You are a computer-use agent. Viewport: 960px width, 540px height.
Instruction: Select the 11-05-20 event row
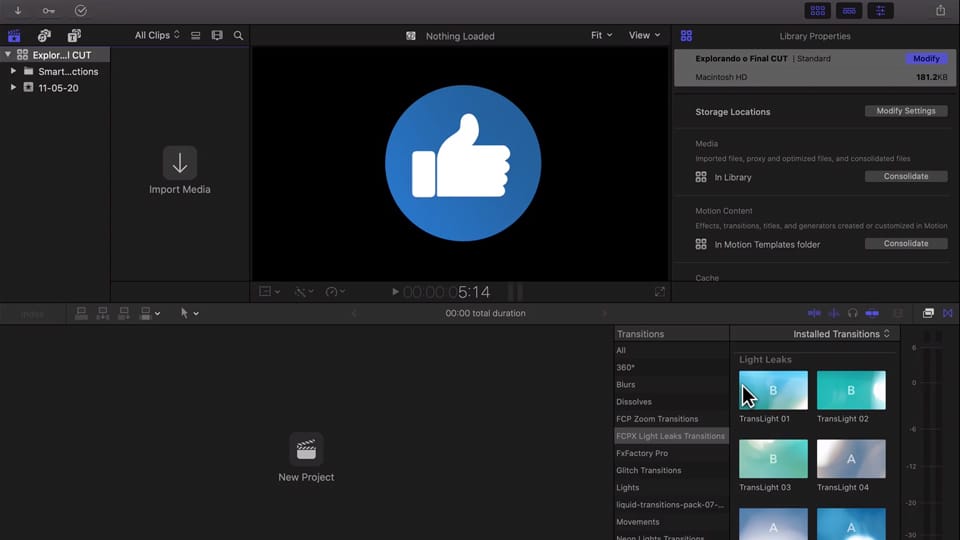point(55,88)
